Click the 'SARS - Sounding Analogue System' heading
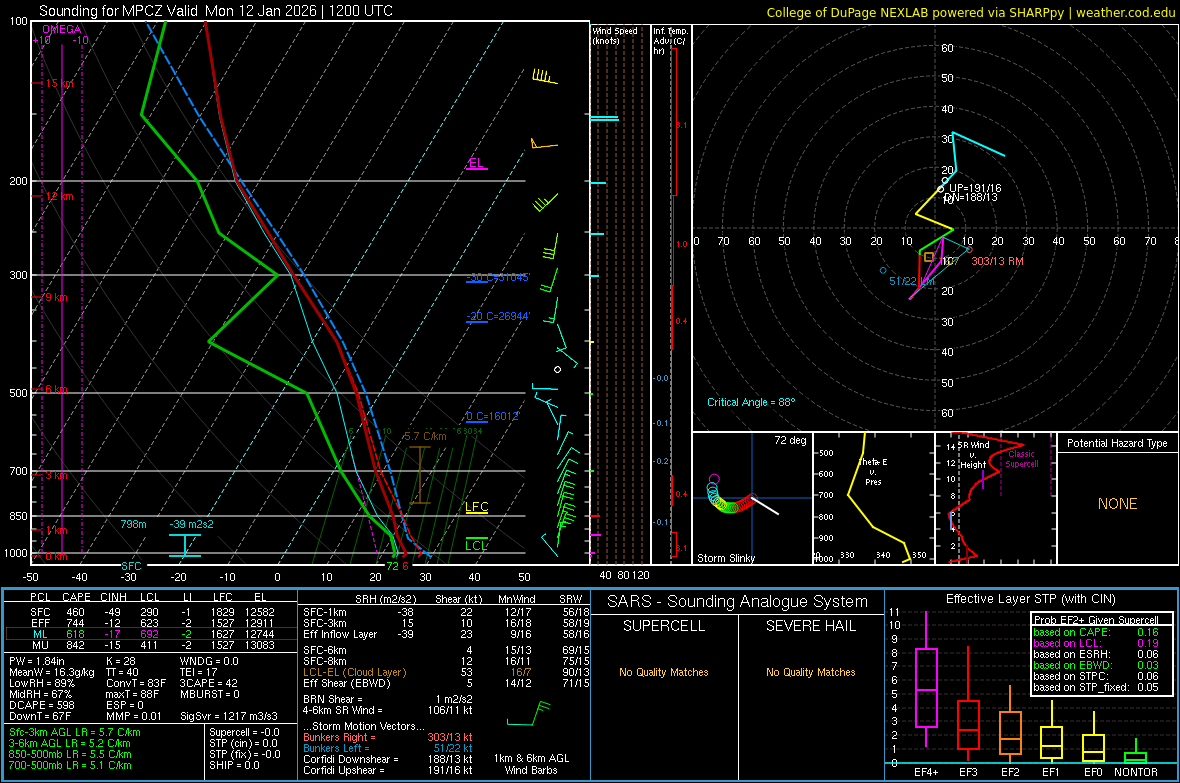1180x783 pixels. (738, 602)
